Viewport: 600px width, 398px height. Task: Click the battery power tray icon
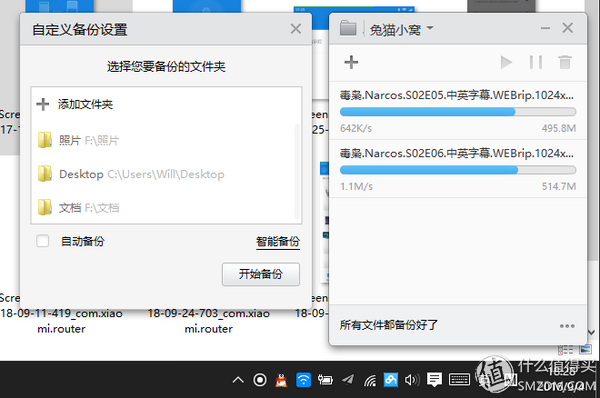[325, 380]
